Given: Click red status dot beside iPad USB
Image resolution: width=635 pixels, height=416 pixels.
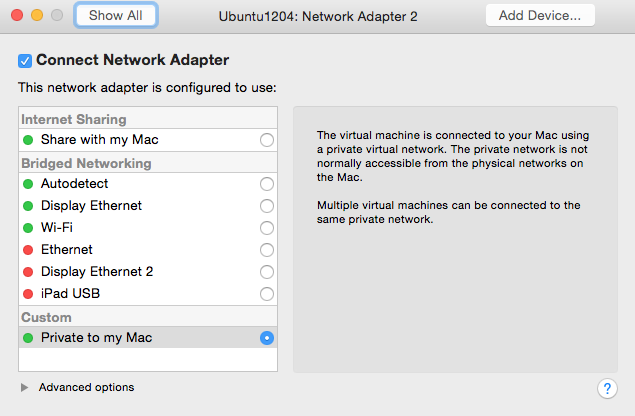Looking at the screenshot, I should coord(28,294).
